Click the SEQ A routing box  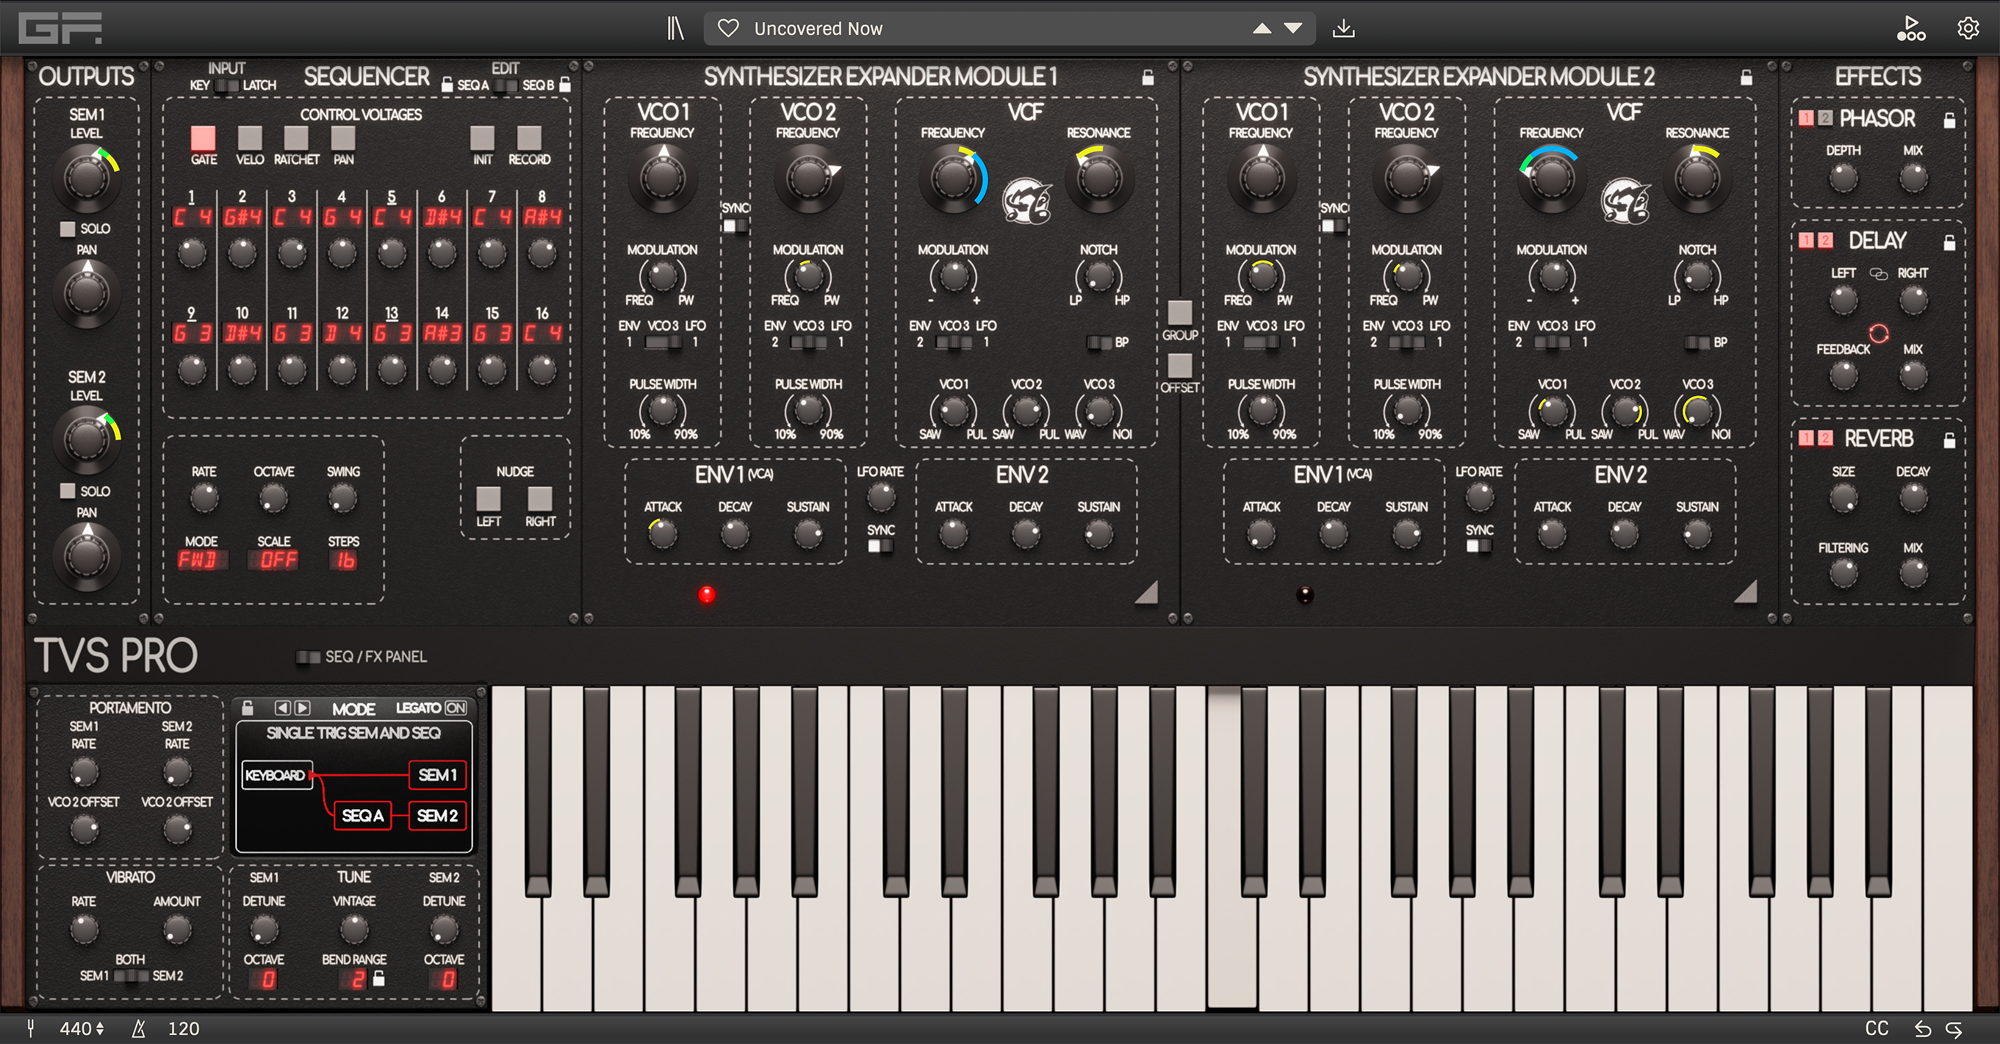[362, 816]
